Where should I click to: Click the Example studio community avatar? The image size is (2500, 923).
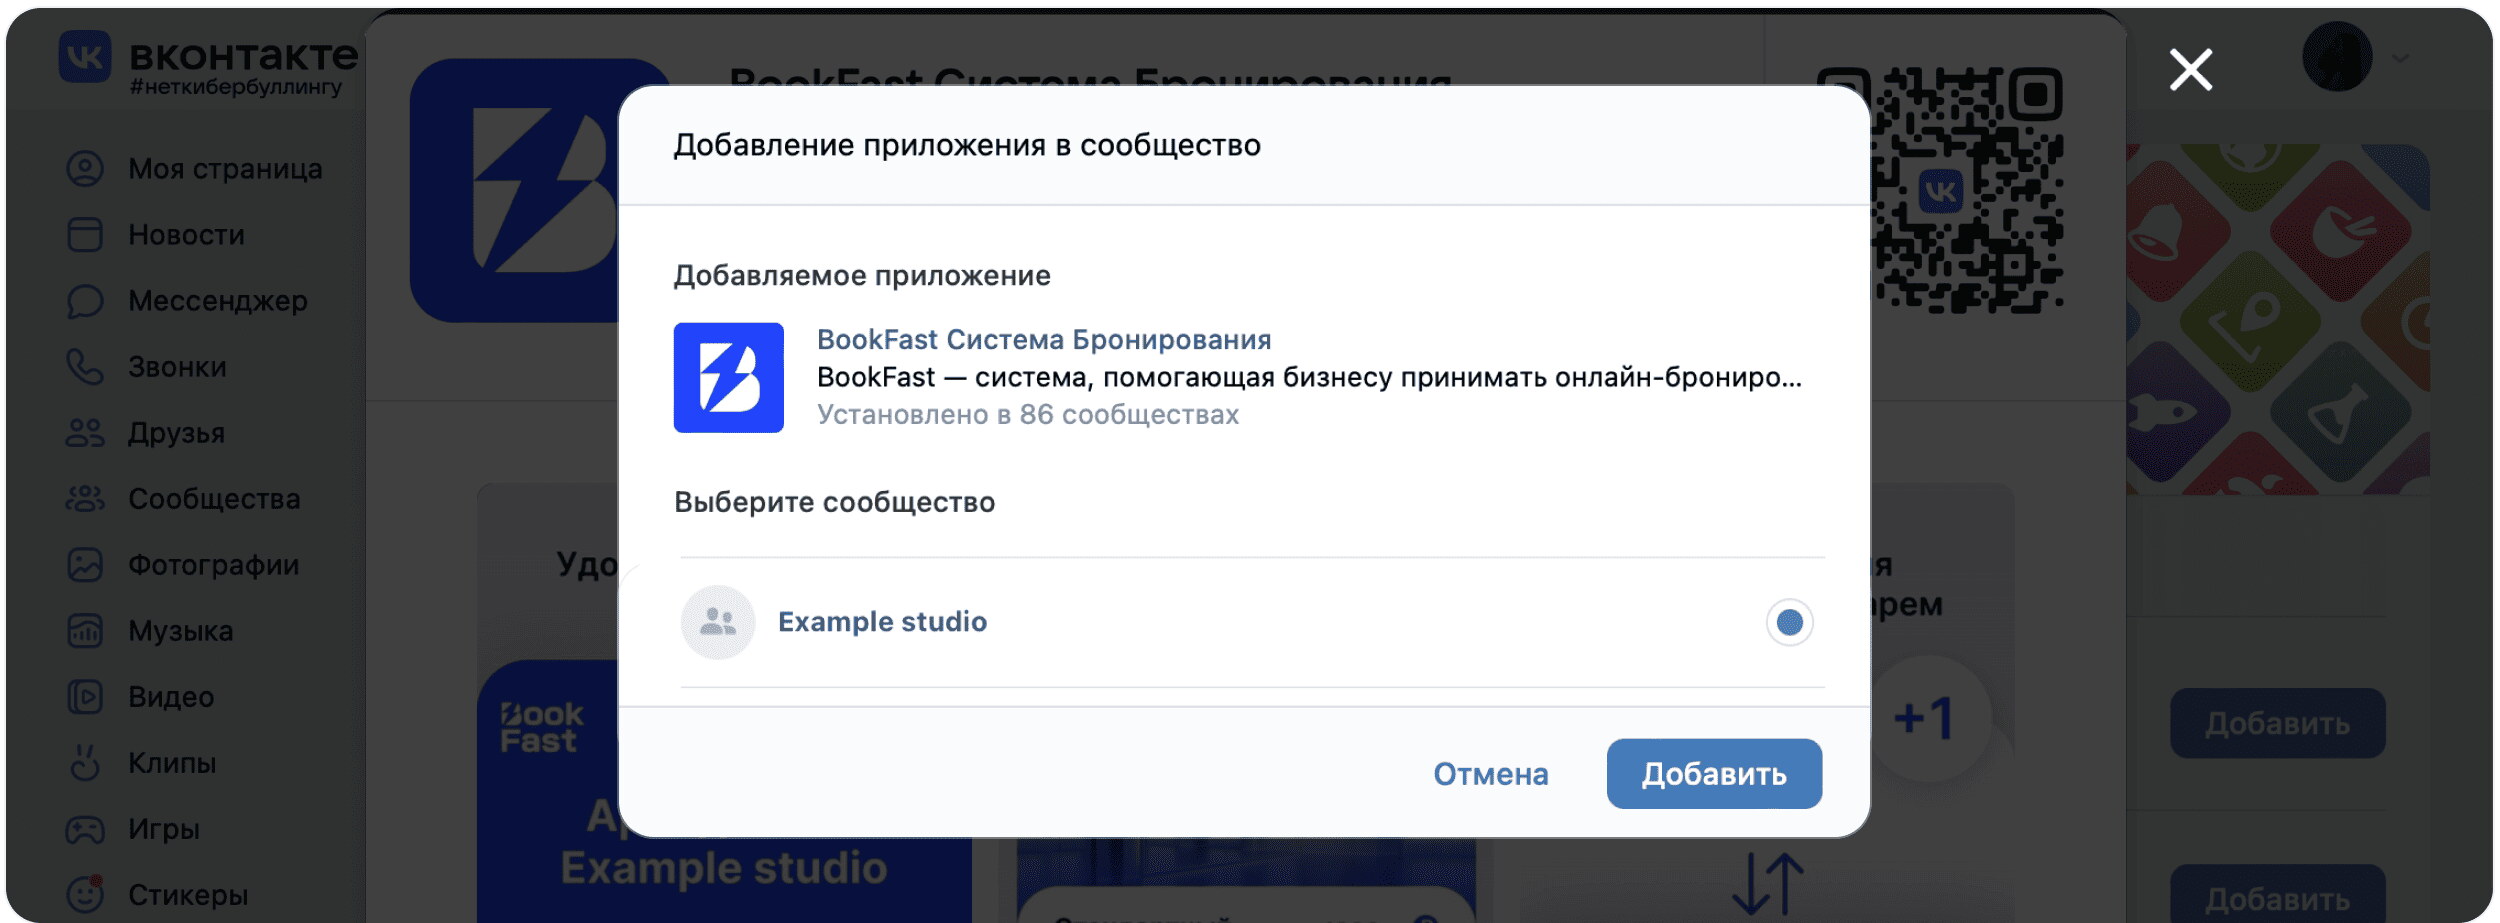pyautogui.click(x=717, y=622)
